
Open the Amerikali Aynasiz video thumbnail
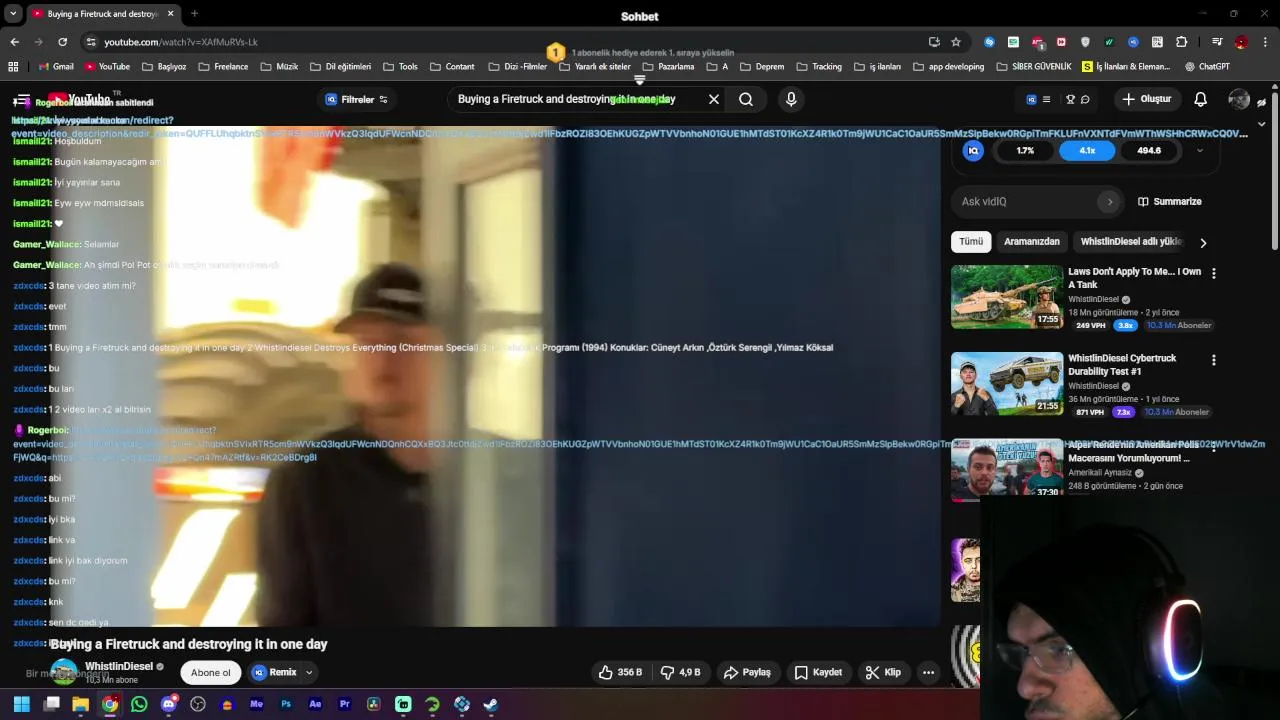[x=1007, y=469]
